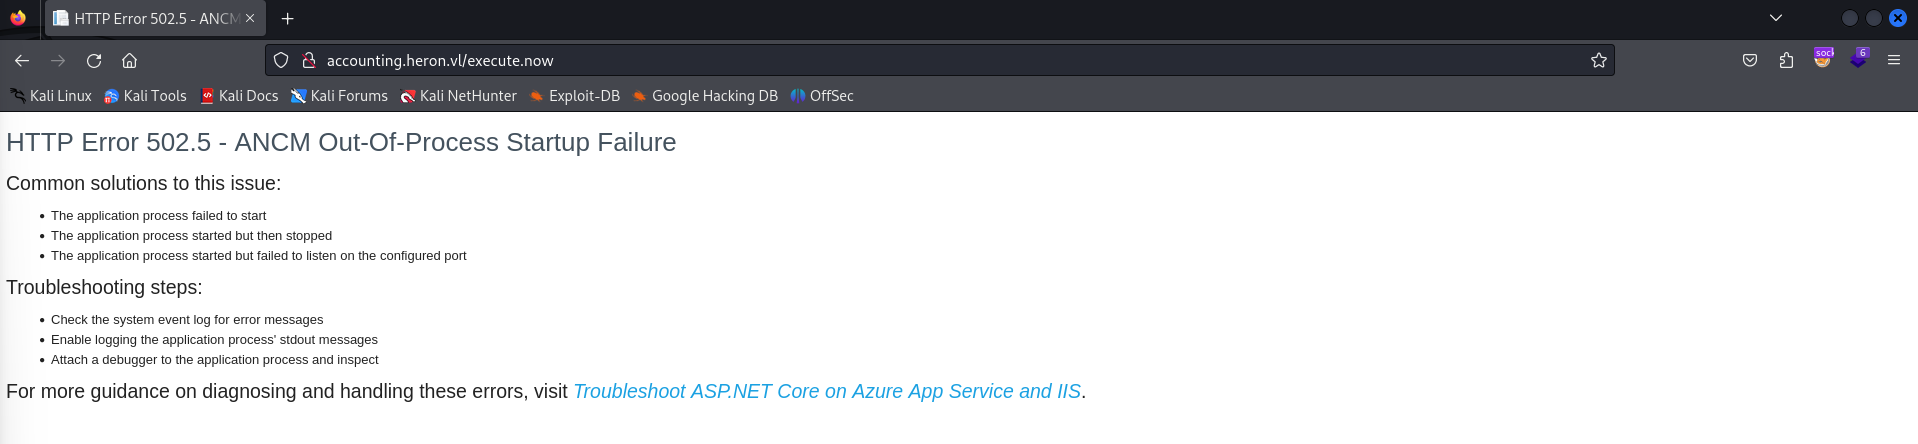Viewport: 1918px width, 444px height.
Task: Close the HTTP Error 502.5 tab
Action: [x=250, y=18]
